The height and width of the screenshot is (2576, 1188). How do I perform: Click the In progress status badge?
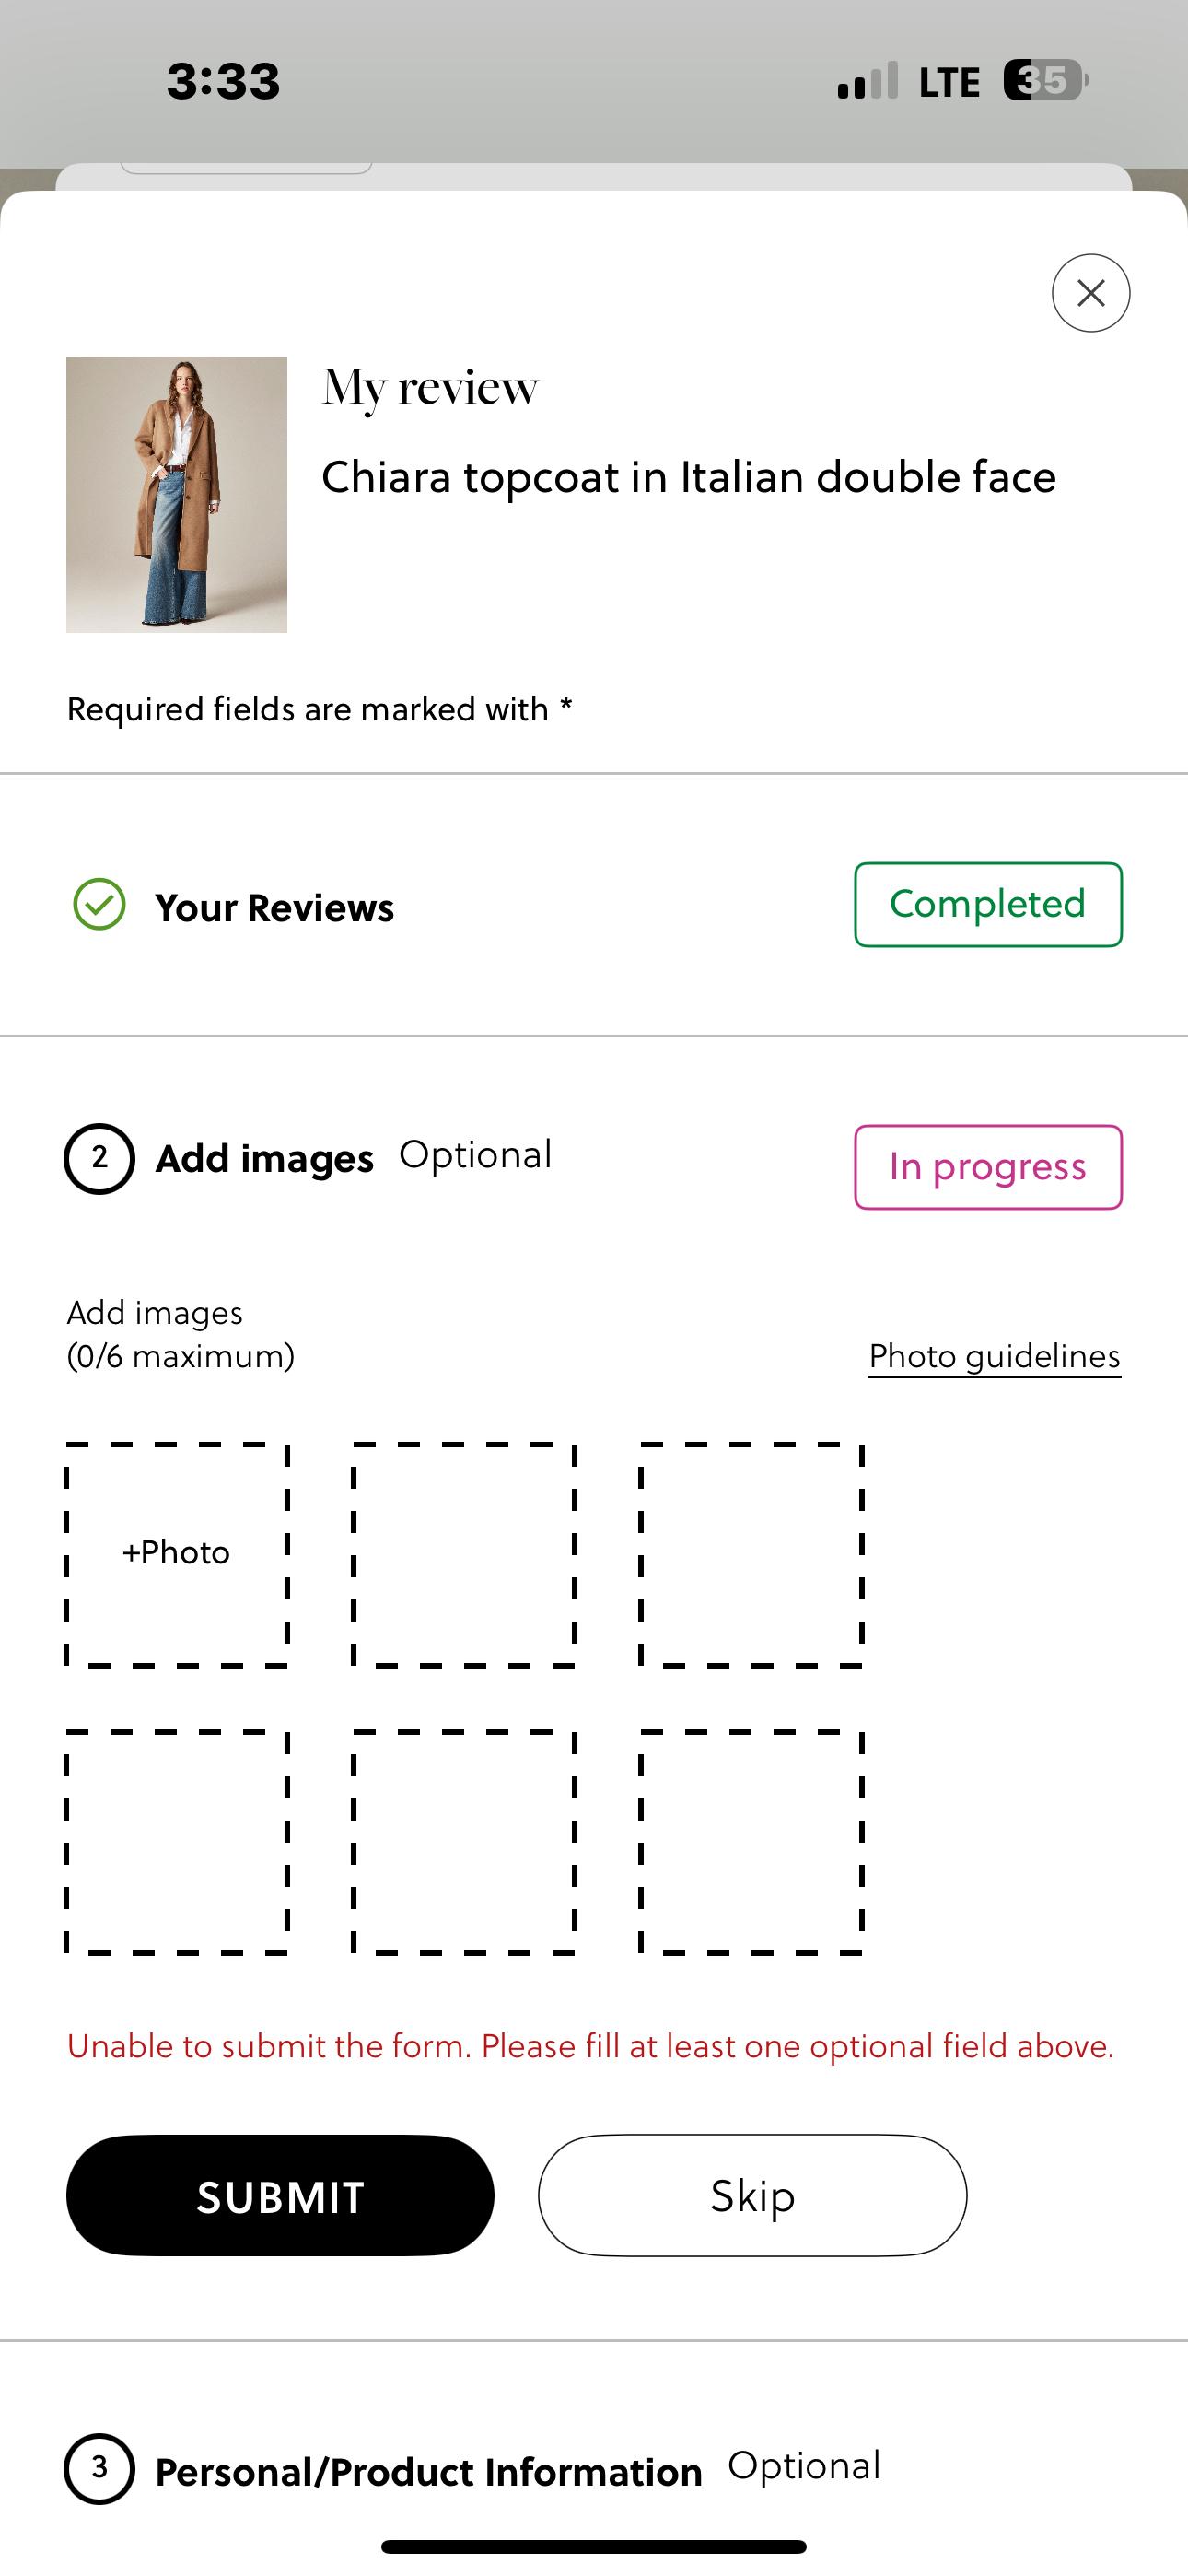[987, 1167]
